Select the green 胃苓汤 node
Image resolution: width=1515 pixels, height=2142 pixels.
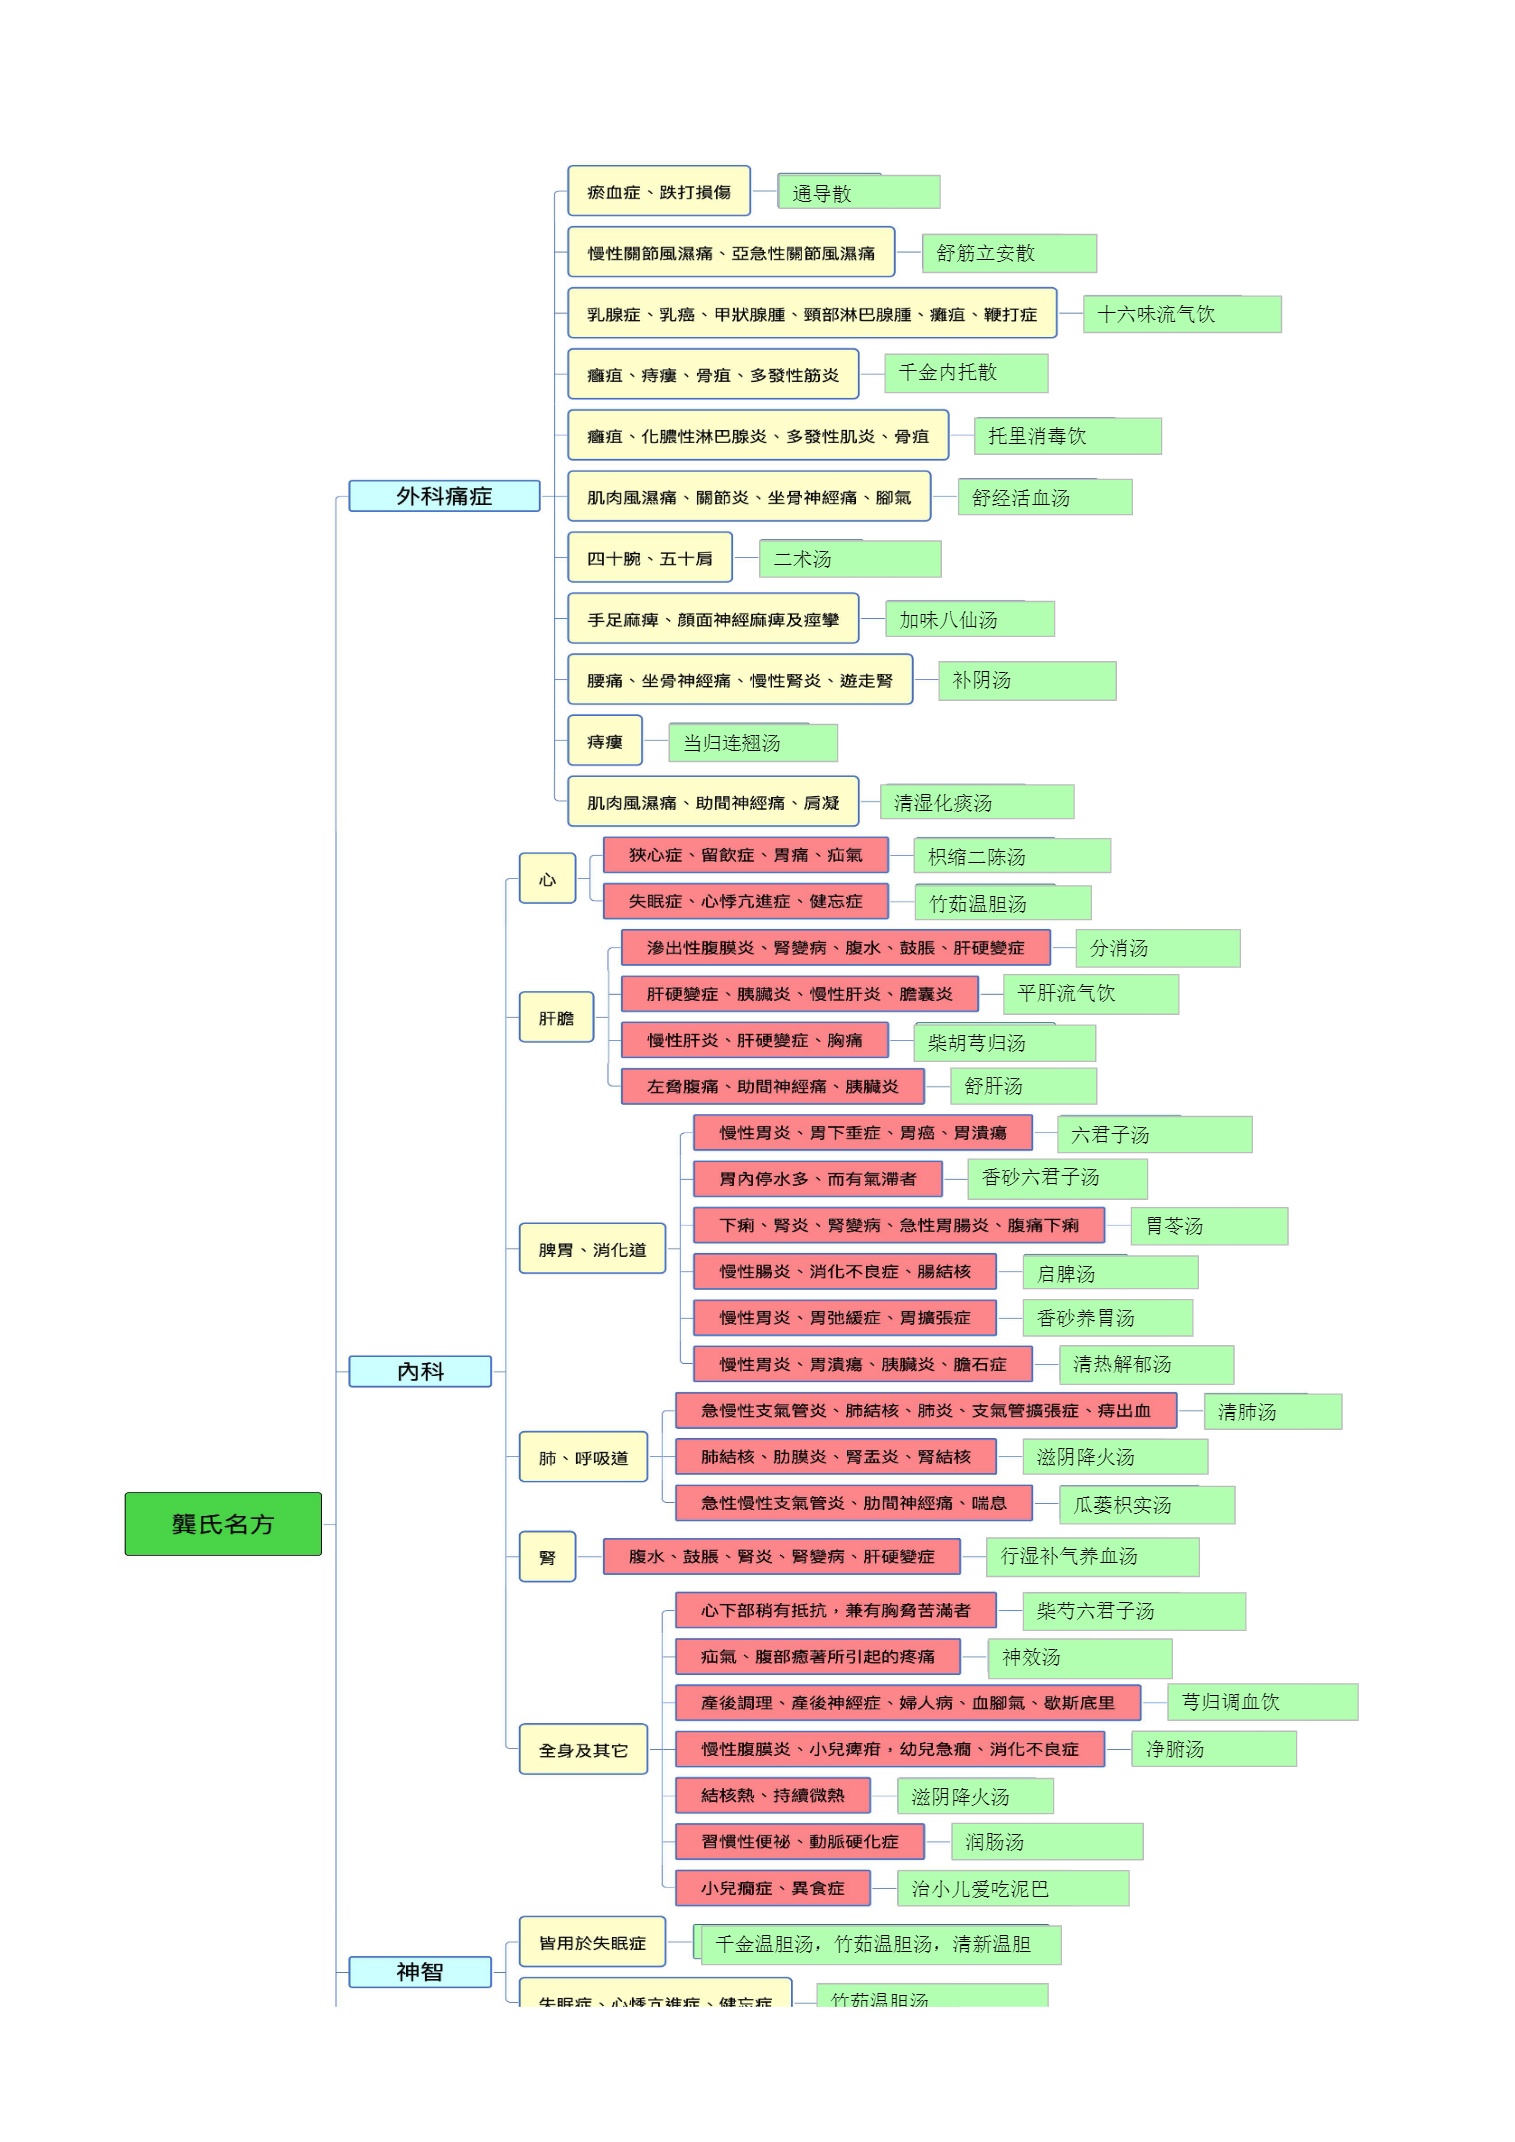click(1210, 1226)
